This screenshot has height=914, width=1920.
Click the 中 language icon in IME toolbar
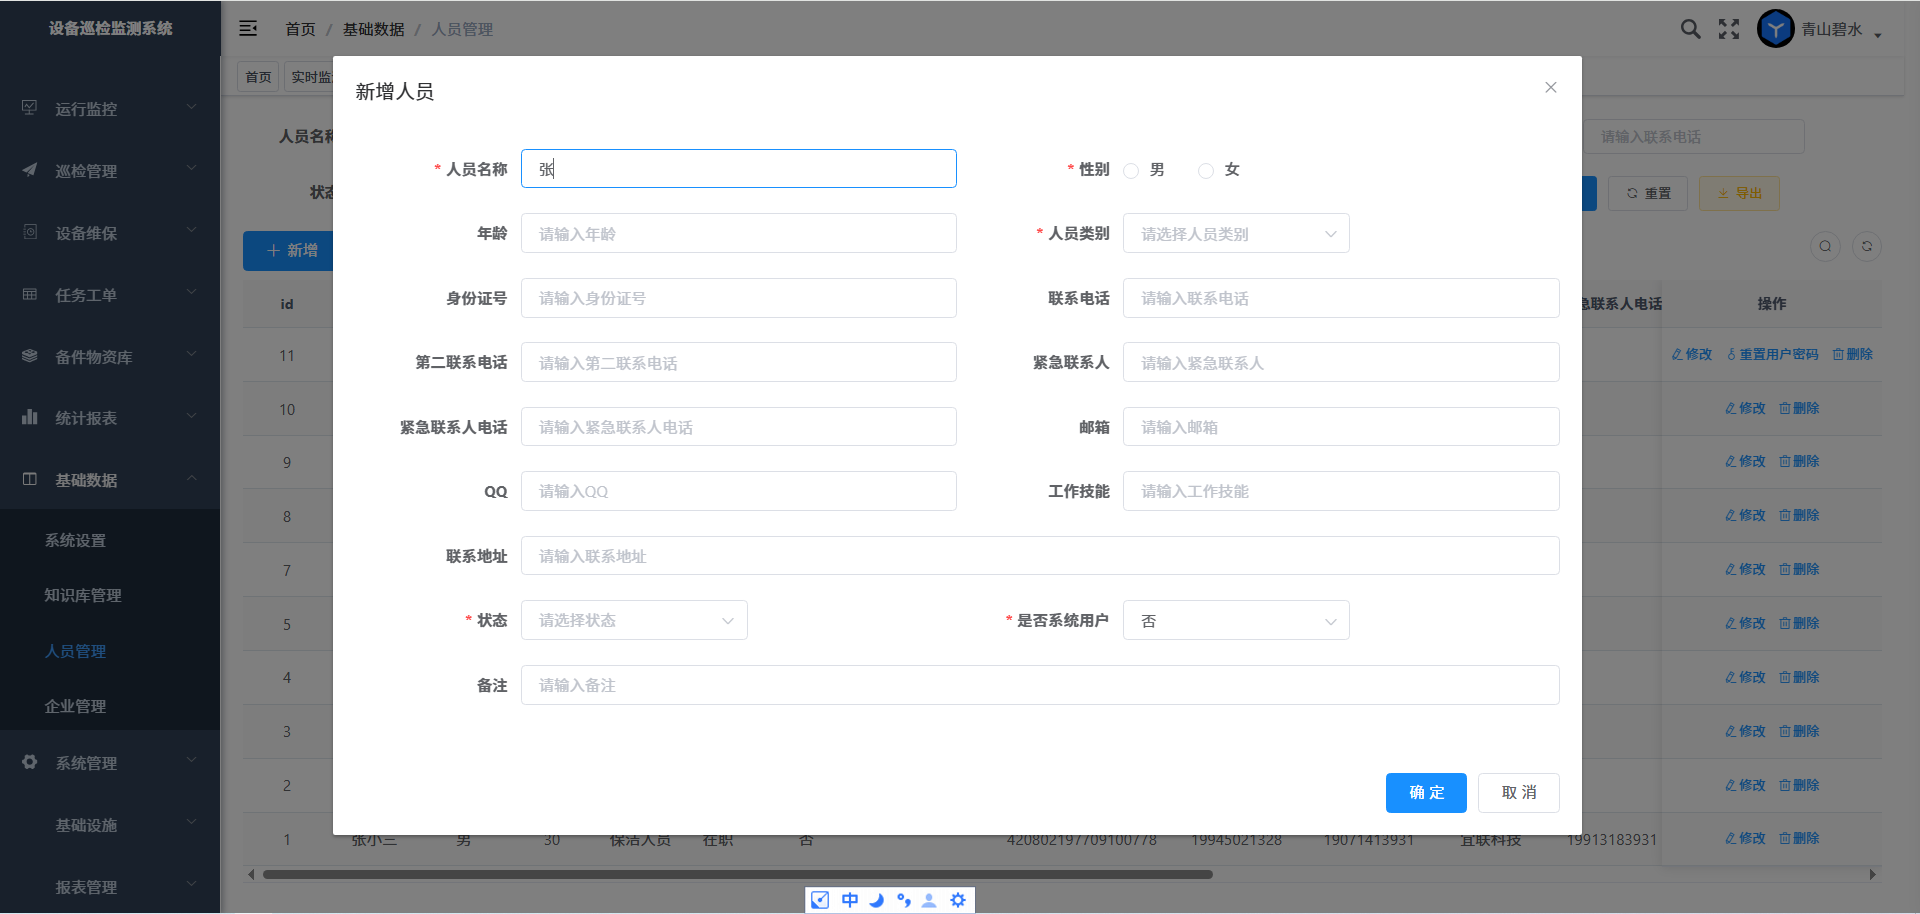[x=849, y=900]
